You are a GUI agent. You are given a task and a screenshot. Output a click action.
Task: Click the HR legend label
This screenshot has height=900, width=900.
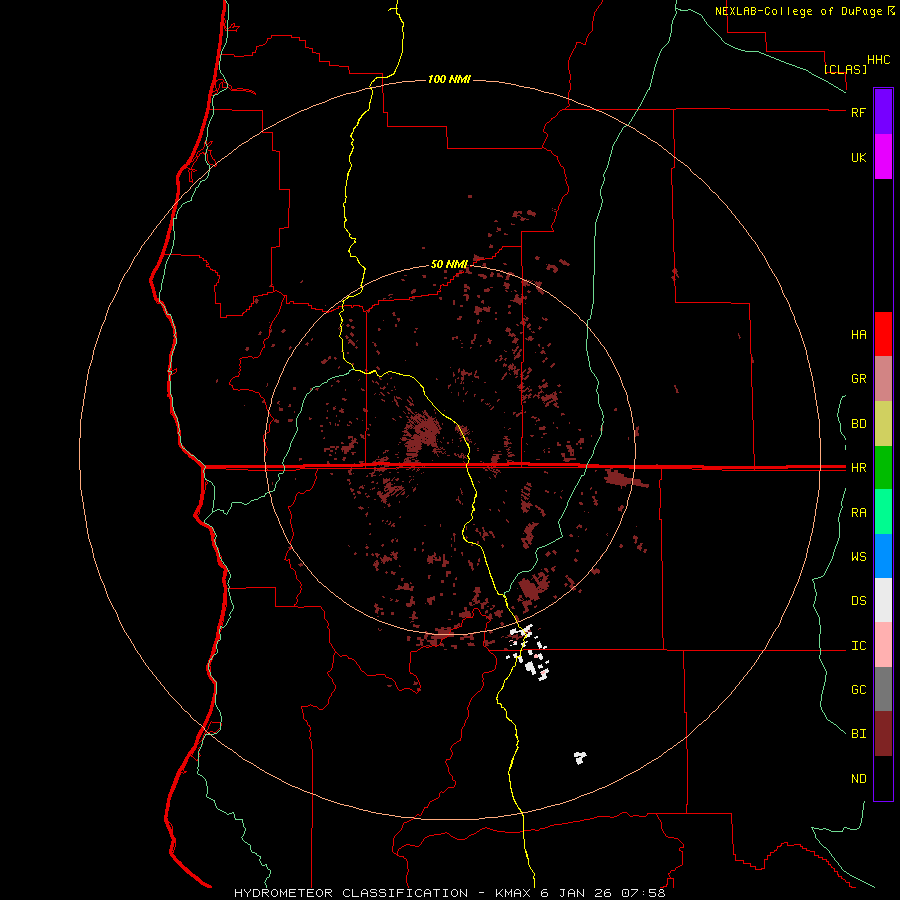858,468
